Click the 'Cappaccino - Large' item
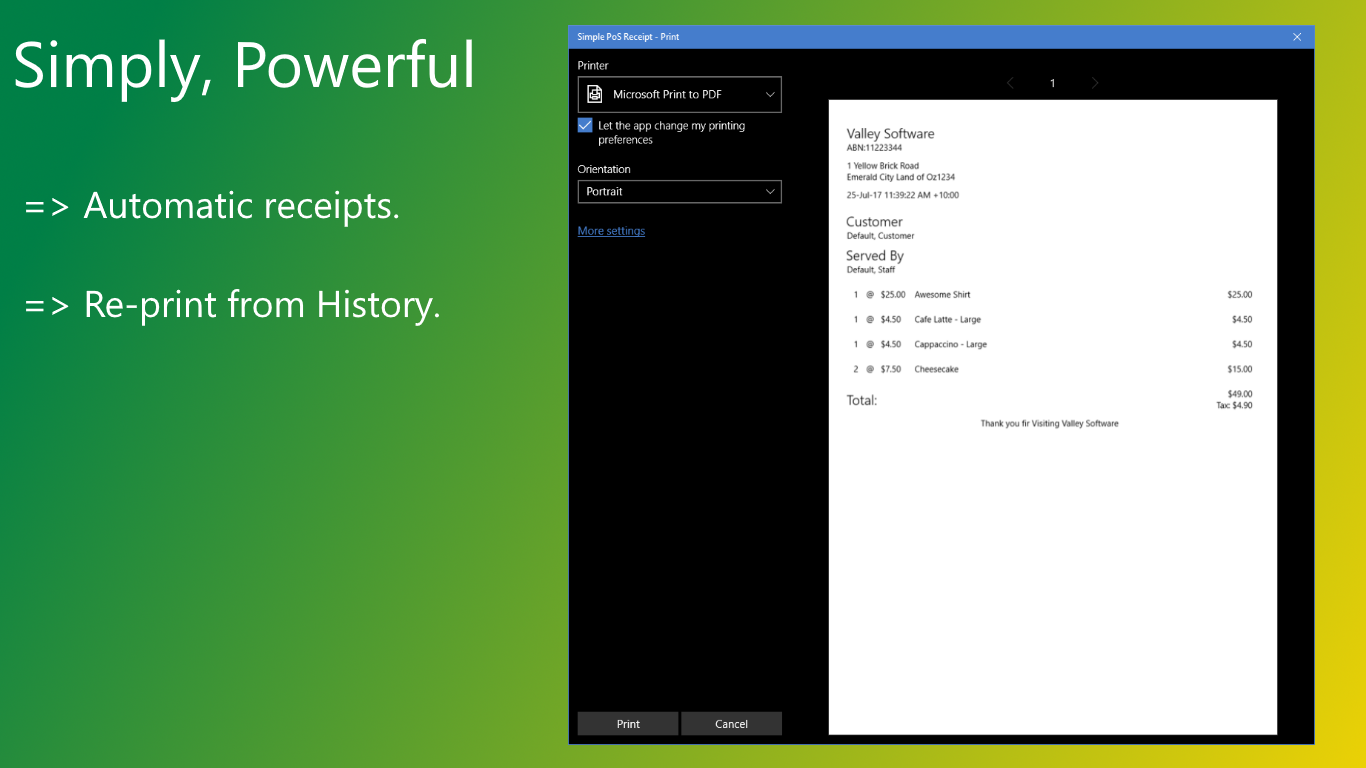Image resolution: width=1366 pixels, height=768 pixels. click(x=950, y=344)
